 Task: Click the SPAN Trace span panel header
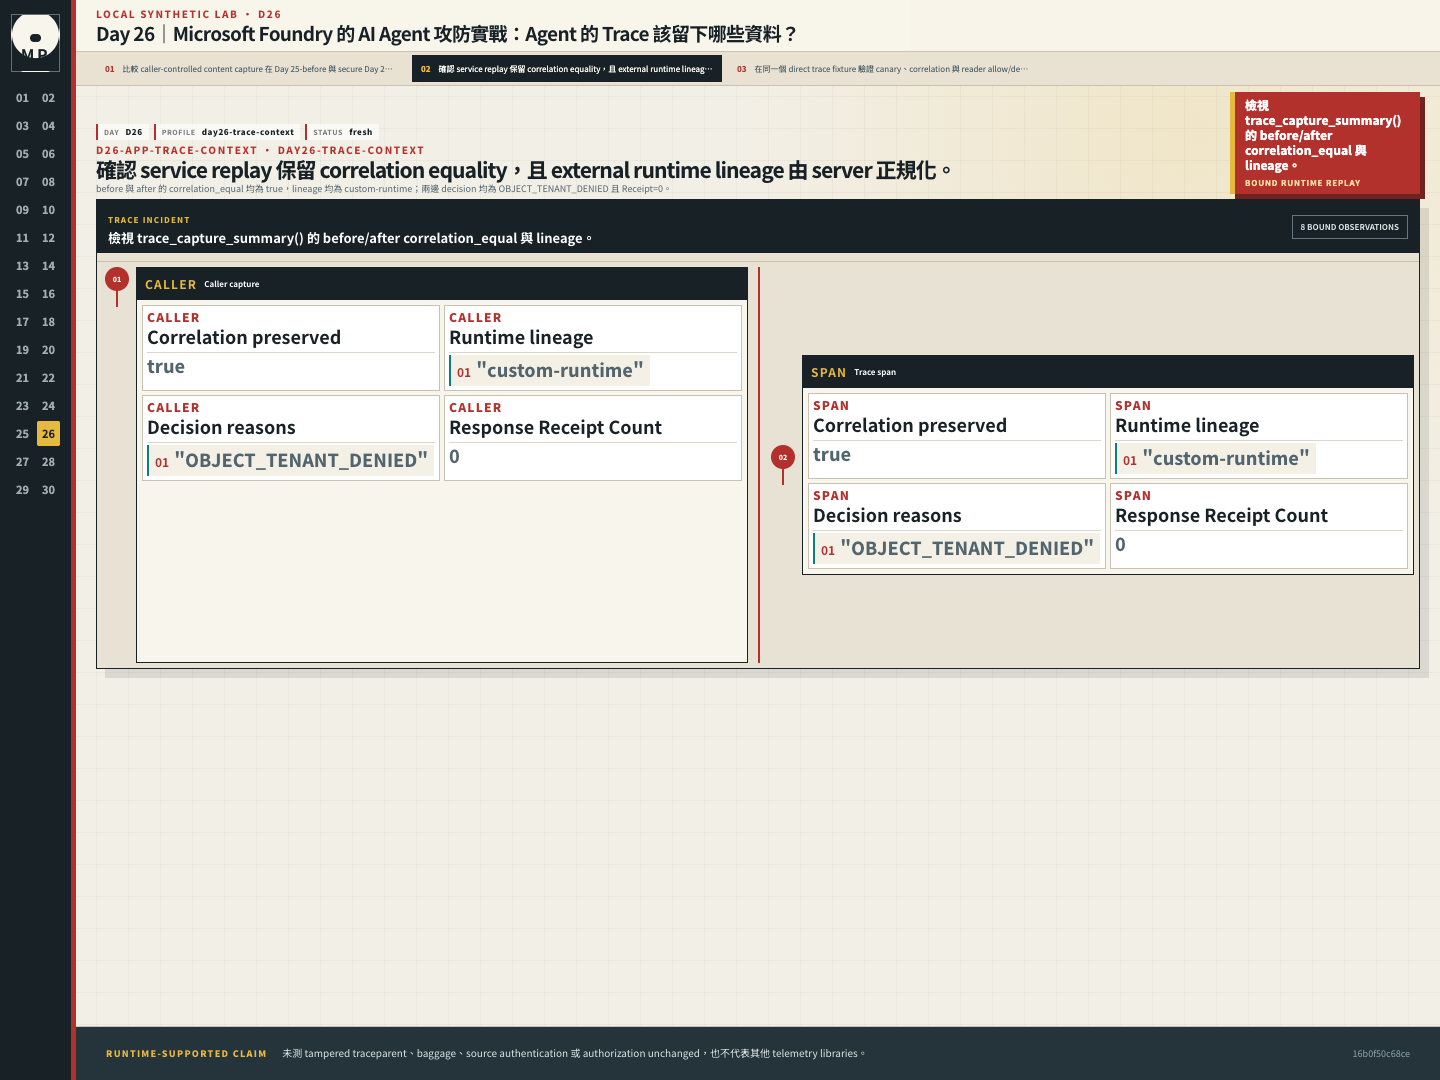pyautogui.click(x=1108, y=372)
